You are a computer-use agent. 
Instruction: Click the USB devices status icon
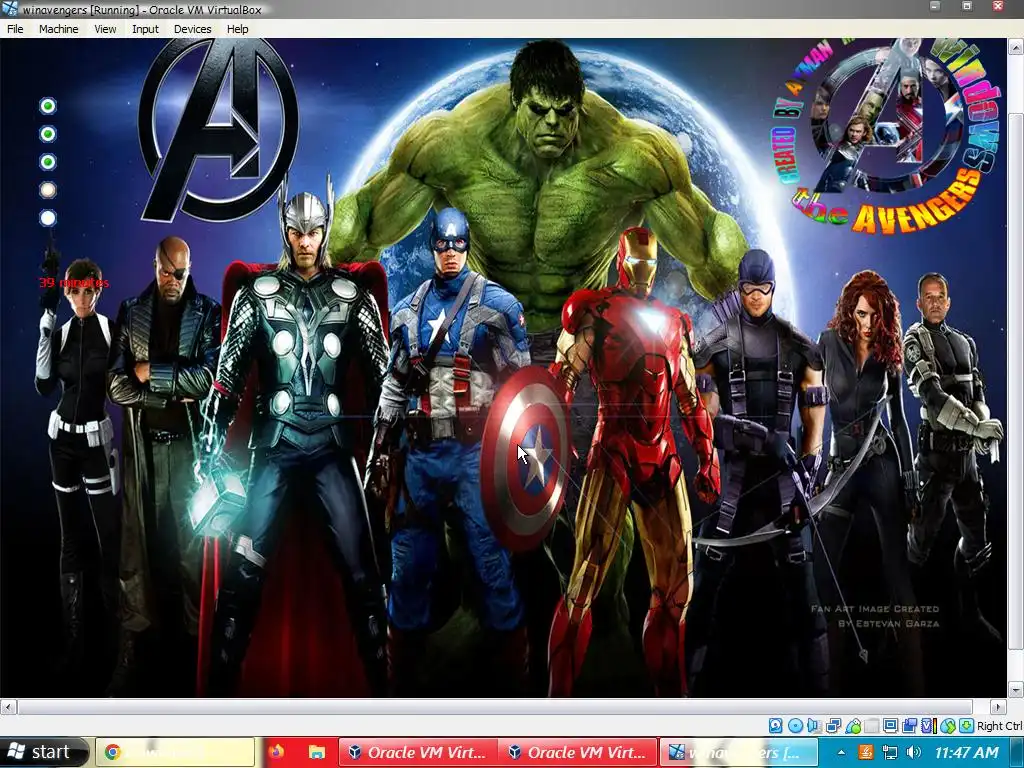tap(853, 726)
